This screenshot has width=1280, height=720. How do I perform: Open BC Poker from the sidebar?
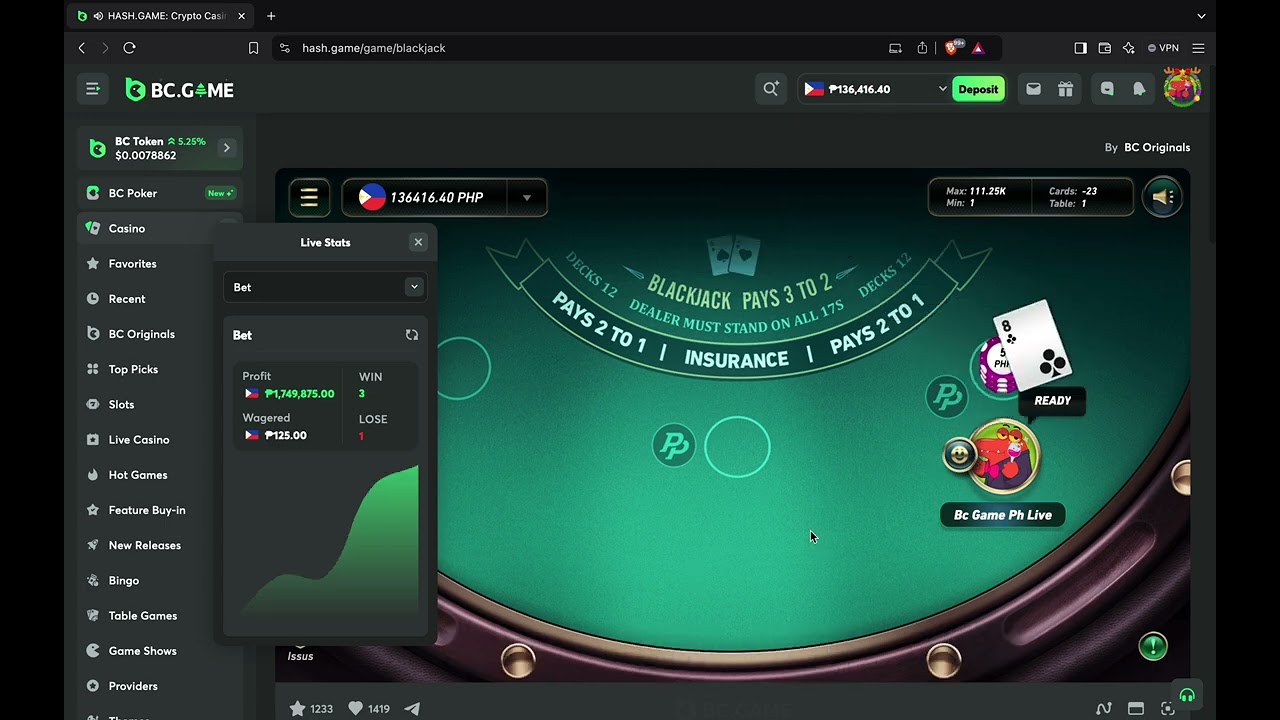pos(160,193)
